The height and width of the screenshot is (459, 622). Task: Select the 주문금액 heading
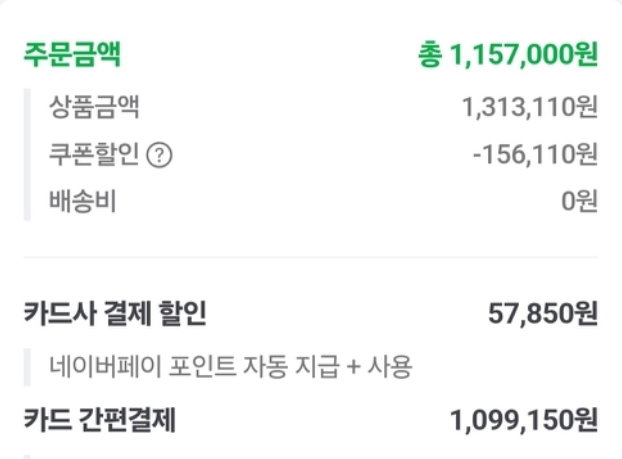coord(72,54)
